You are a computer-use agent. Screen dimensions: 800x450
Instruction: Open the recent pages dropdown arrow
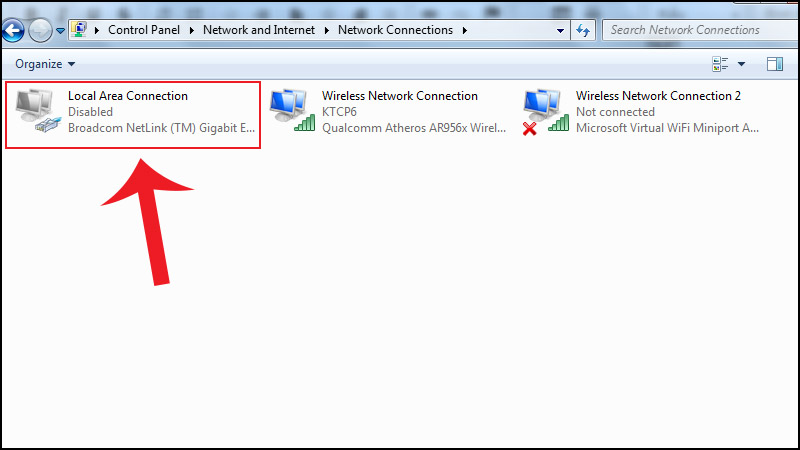(61, 31)
